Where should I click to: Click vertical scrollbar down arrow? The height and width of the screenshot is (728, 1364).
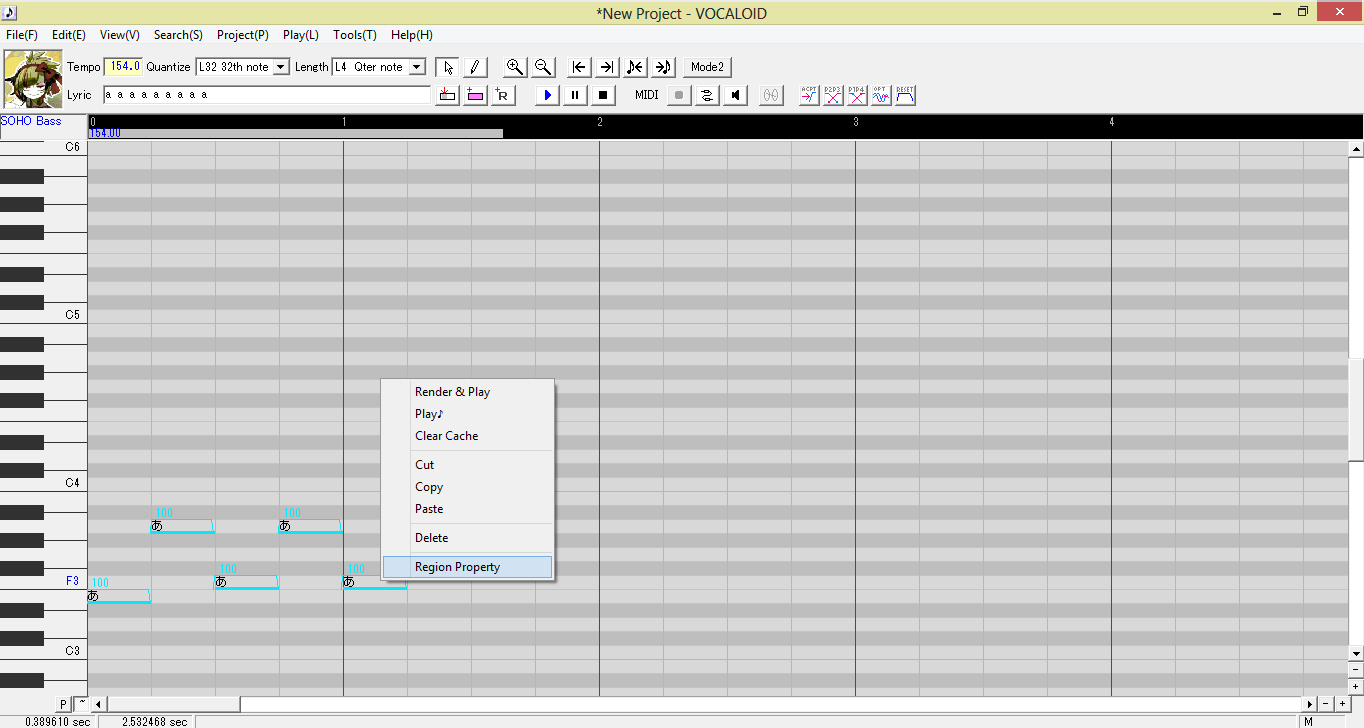[1356, 653]
